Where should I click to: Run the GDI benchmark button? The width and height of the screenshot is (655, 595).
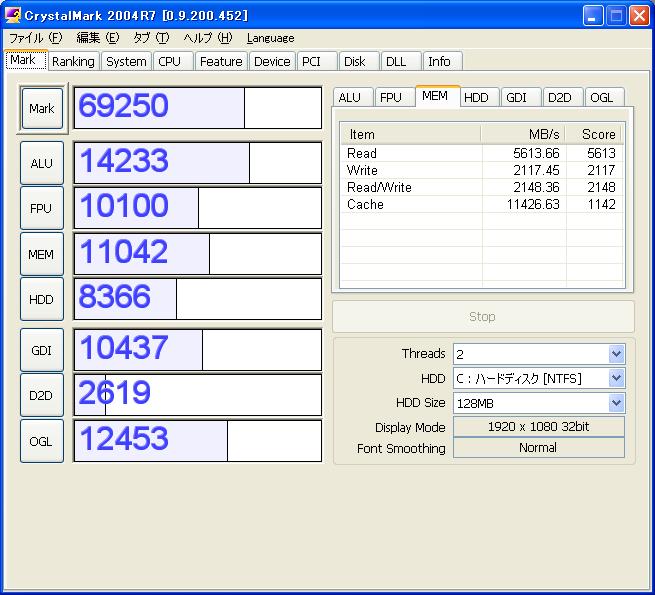point(42,350)
